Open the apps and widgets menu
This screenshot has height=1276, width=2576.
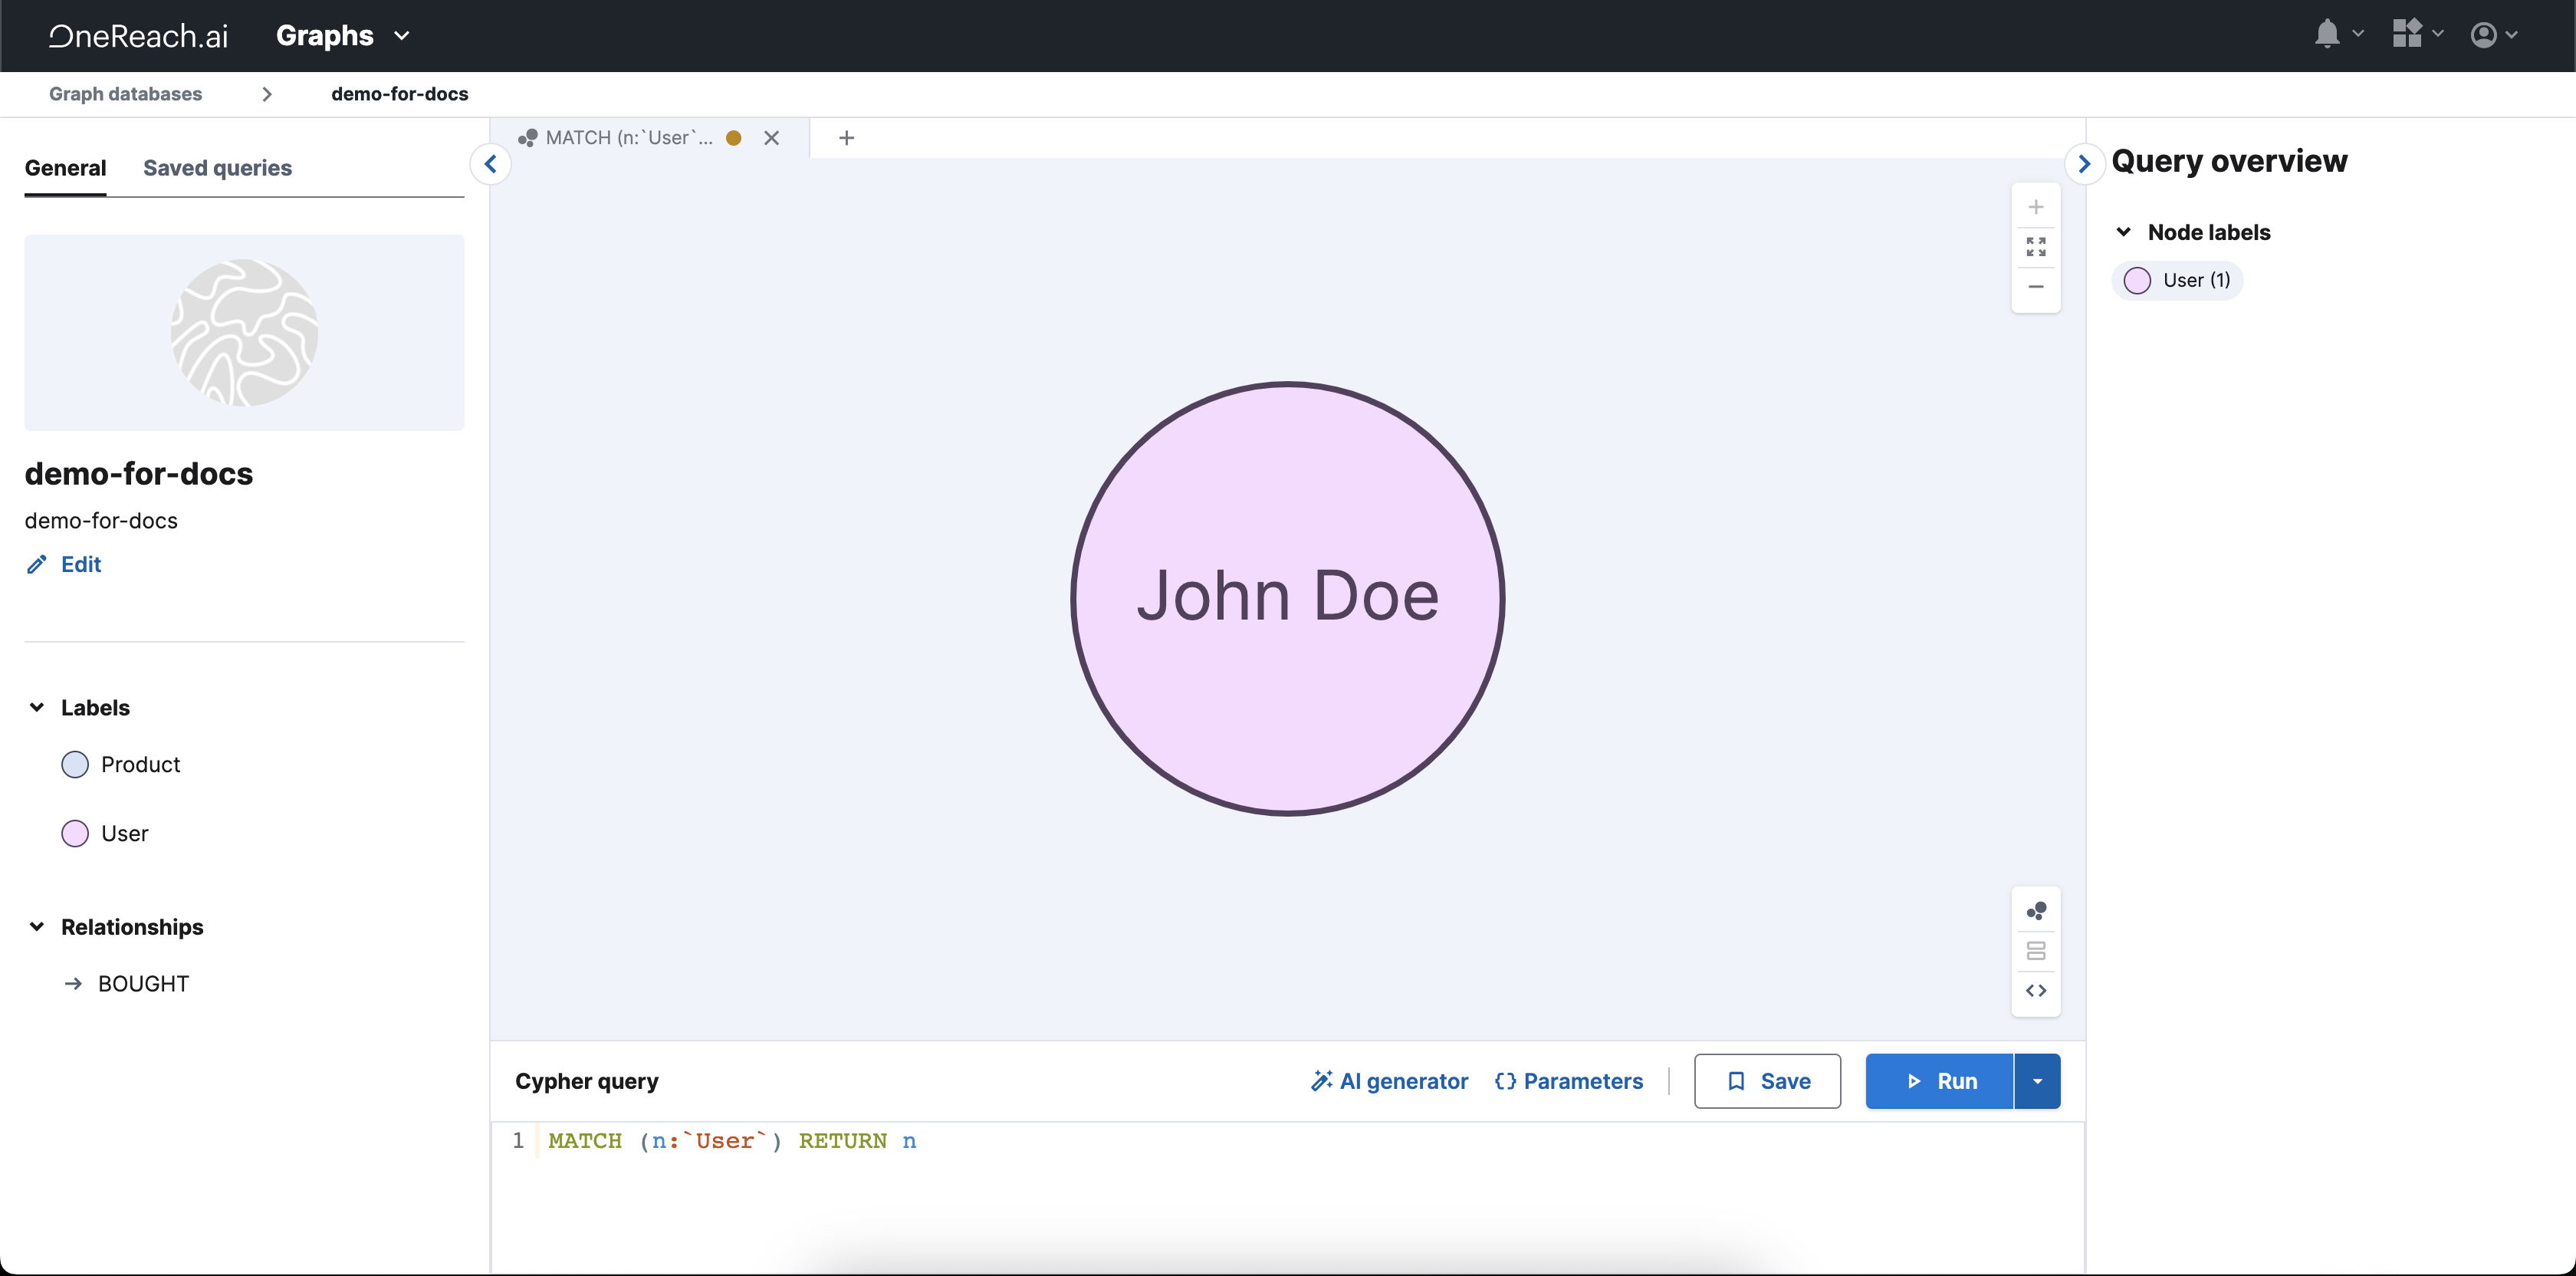point(2417,35)
